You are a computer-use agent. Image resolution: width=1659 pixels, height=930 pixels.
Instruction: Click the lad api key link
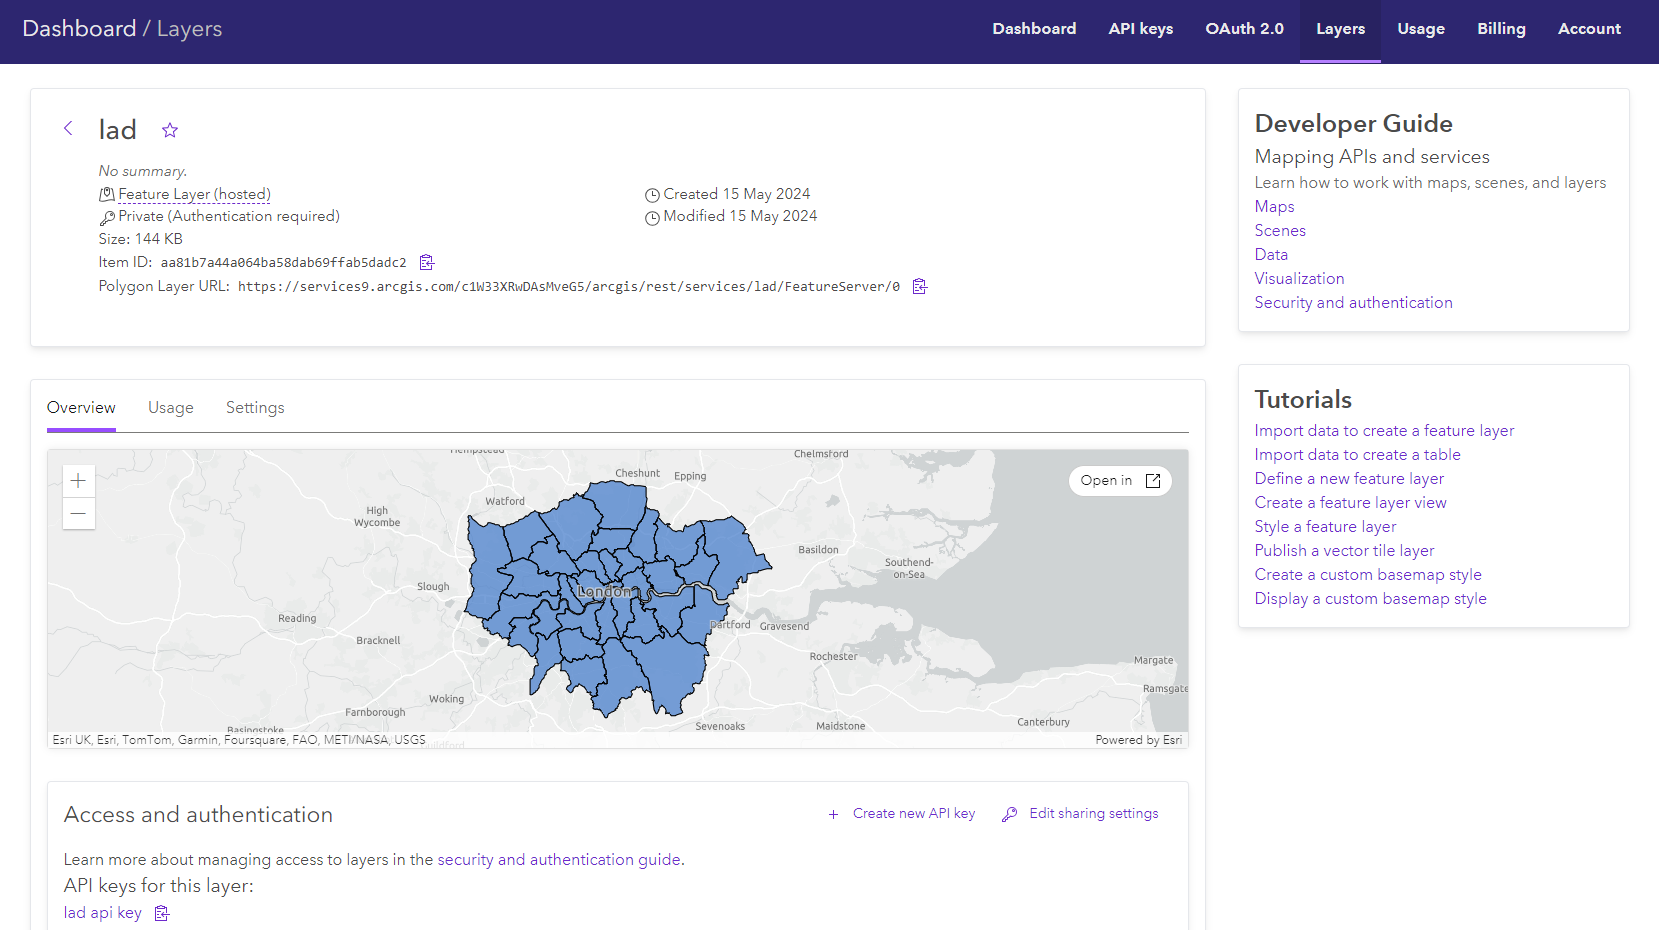coord(101,912)
